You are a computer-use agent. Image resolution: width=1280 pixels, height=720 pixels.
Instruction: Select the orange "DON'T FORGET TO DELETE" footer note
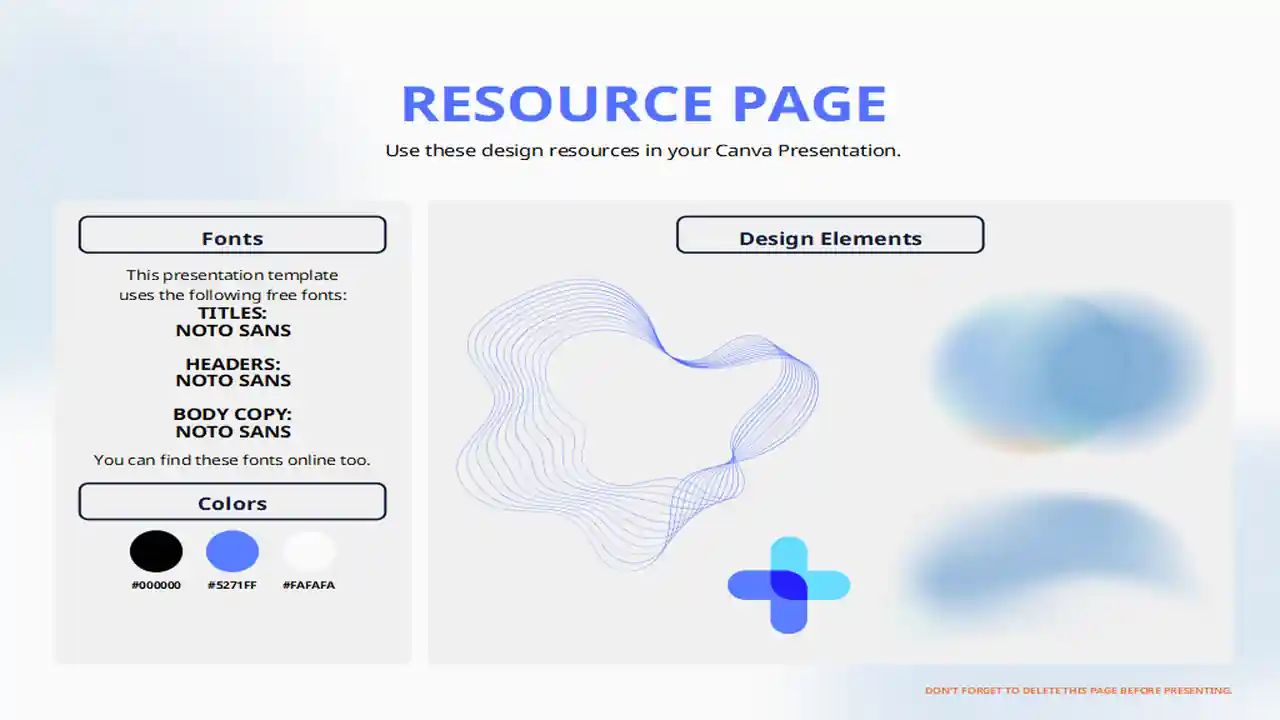(1078, 690)
